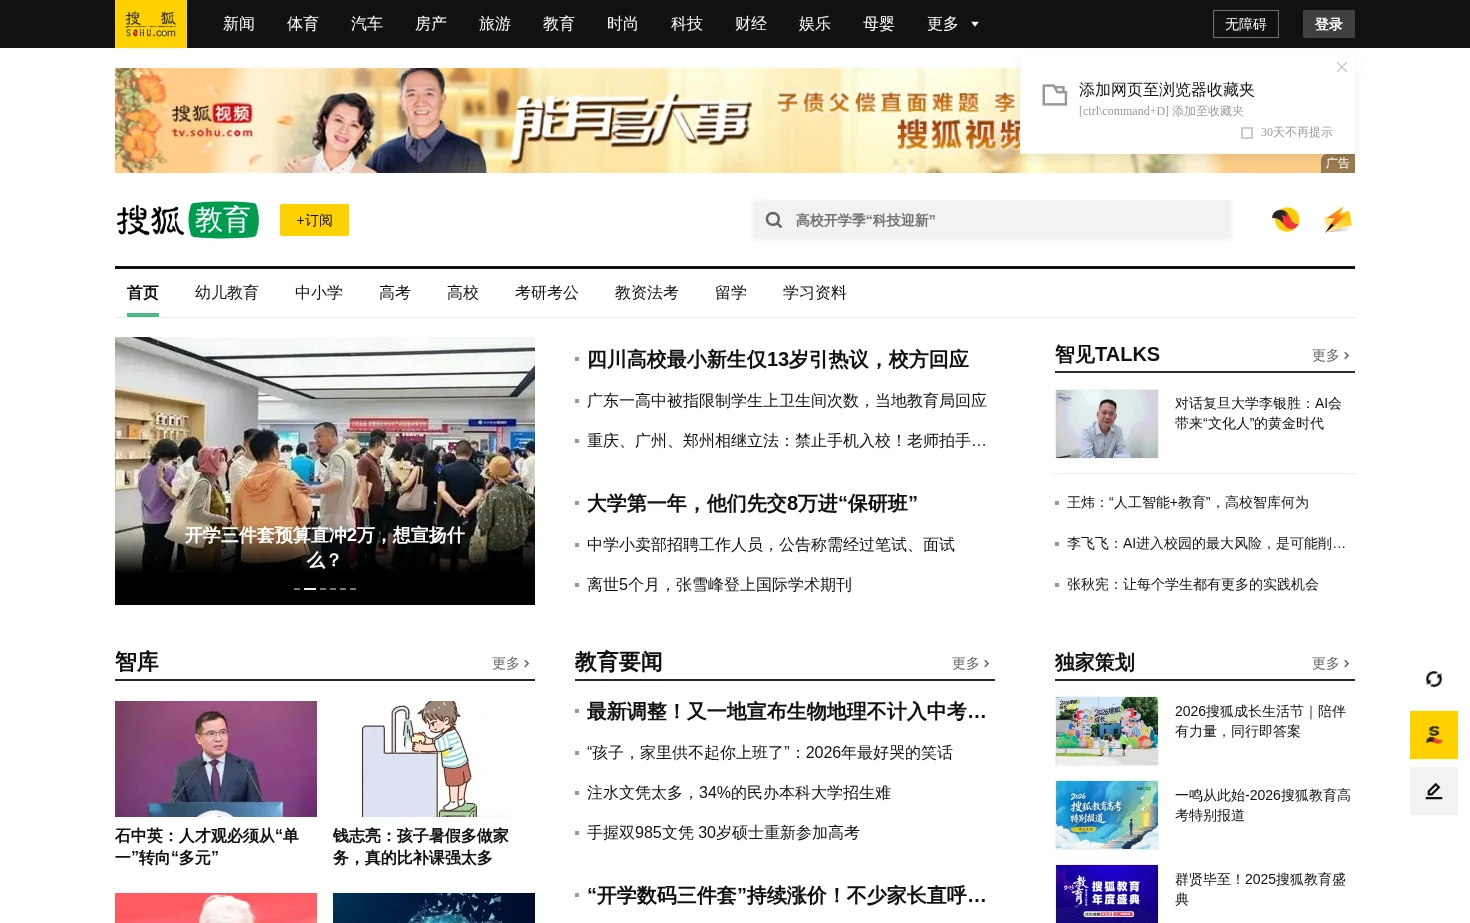Open 新闻 in the top menu
The height and width of the screenshot is (923, 1470).
239,24
